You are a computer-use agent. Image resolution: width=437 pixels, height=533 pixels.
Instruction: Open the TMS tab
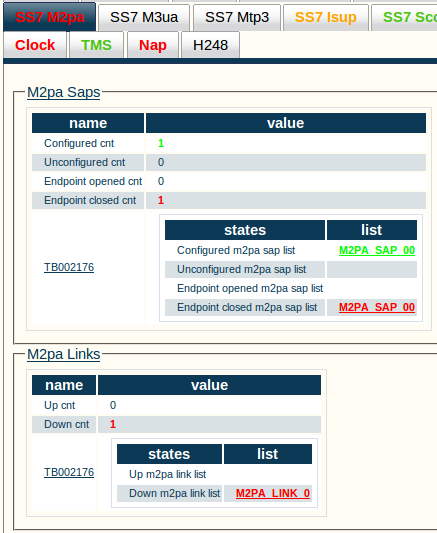pyautogui.click(x=96, y=45)
